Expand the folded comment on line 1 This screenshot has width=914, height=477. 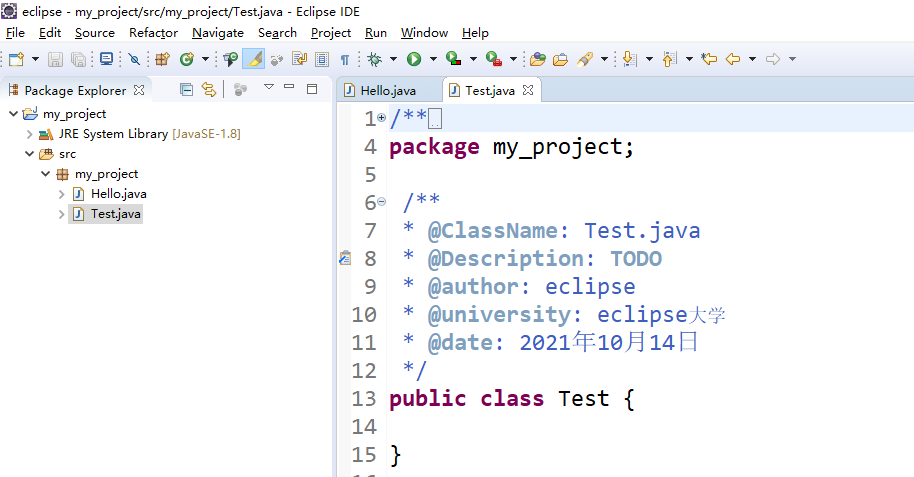click(x=381, y=118)
